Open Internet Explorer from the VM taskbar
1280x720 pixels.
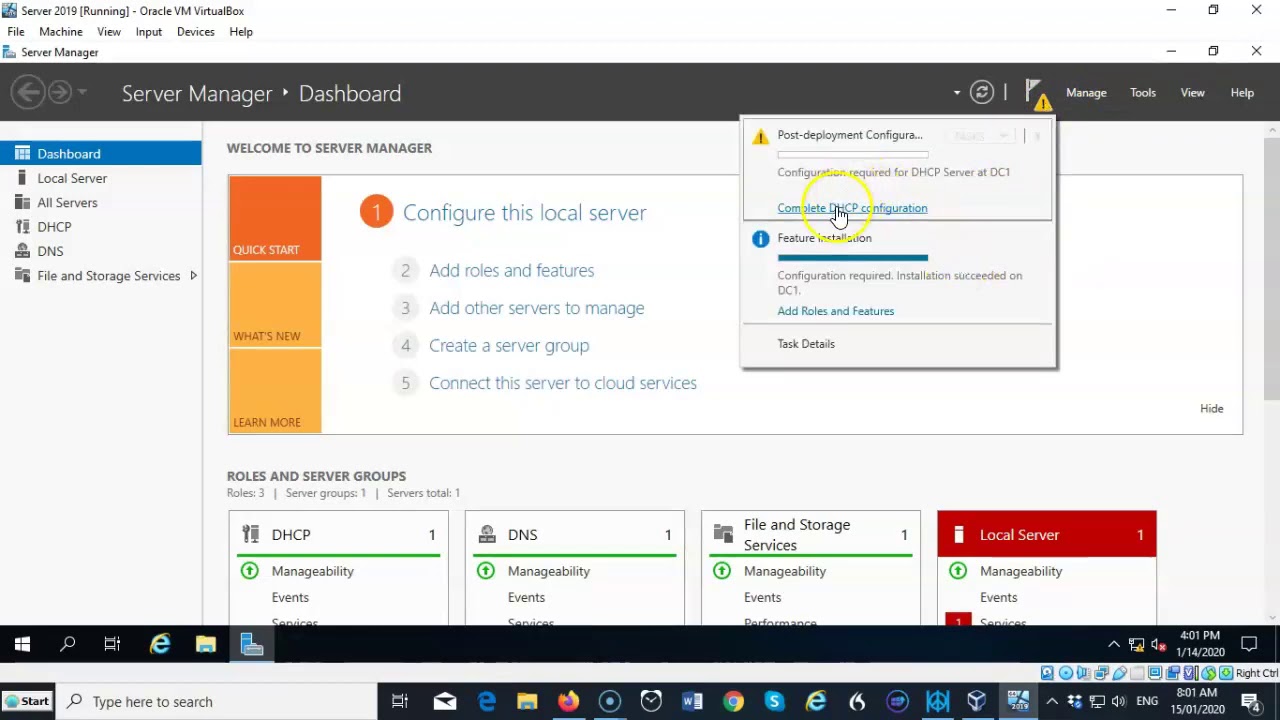[160, 645]
